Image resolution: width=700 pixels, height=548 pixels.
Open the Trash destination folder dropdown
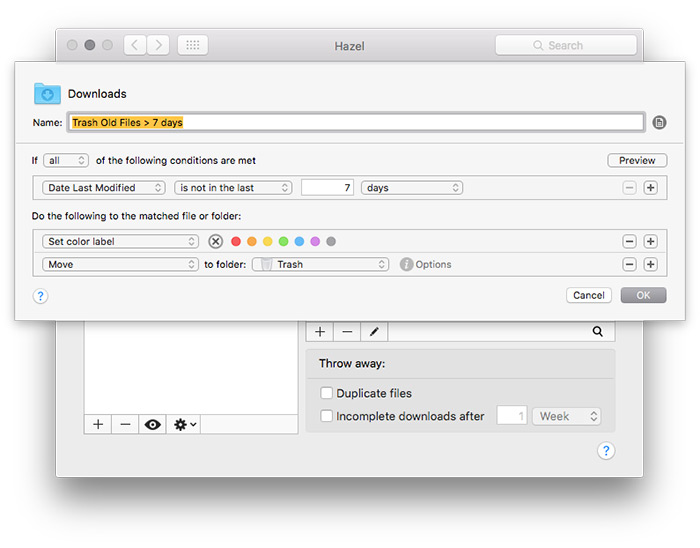click(320, 264)
